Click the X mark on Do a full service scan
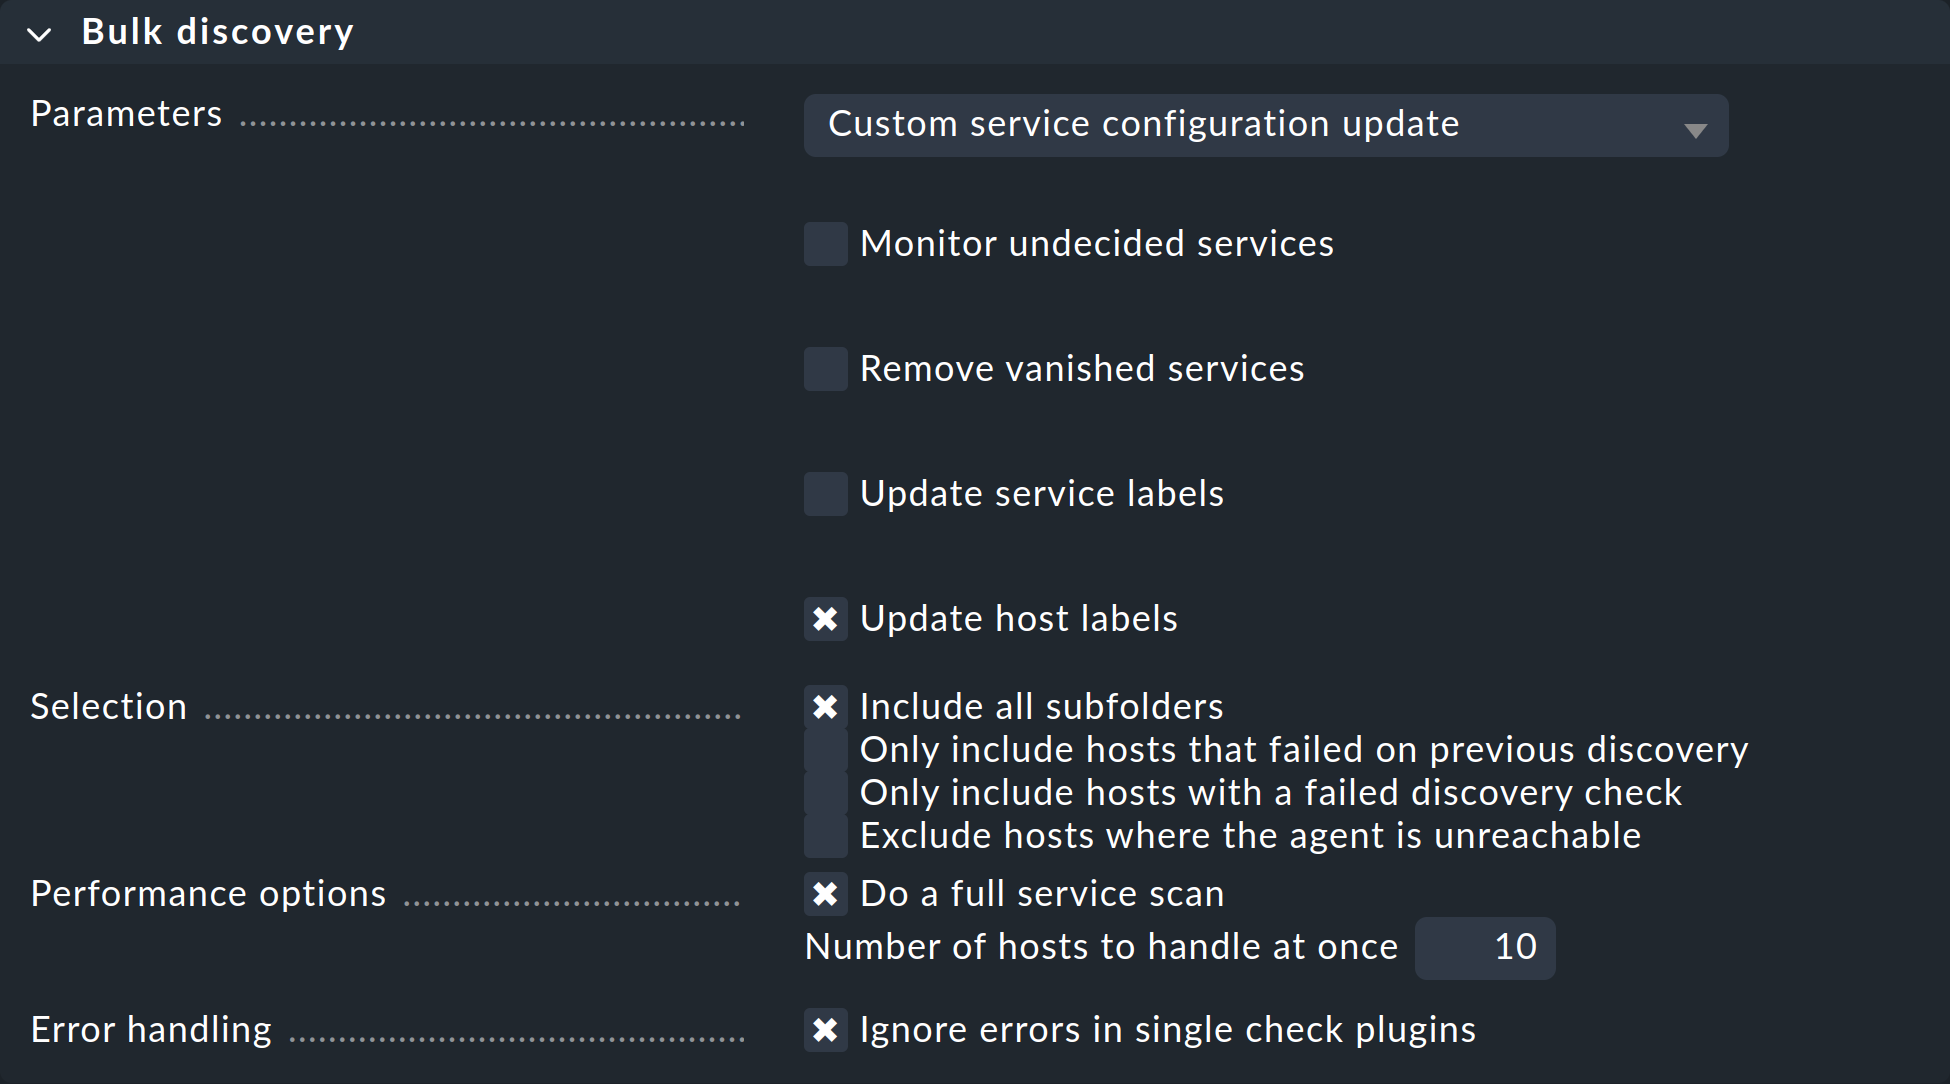This screenshot has height=1084, width=1950. coord(825,893)
